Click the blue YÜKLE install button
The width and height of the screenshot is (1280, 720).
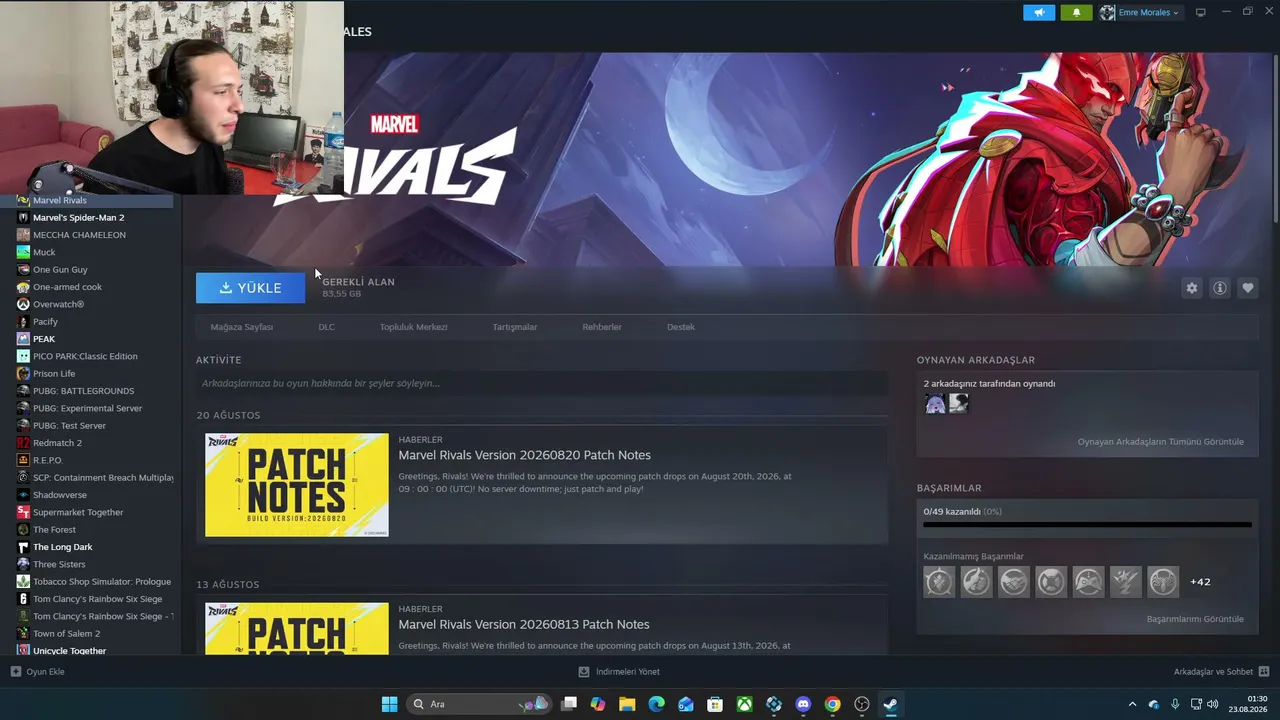[x=251, y=288]
